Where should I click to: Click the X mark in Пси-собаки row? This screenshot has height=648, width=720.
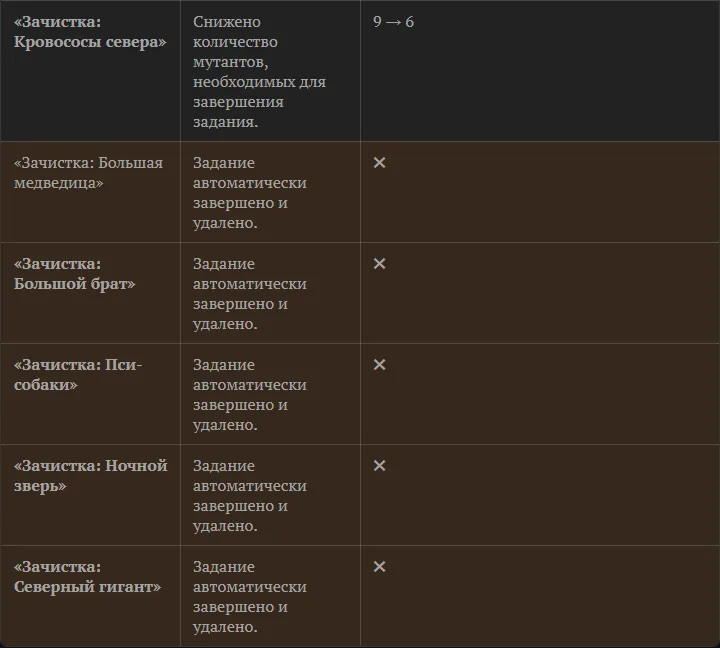(x=379, y=365)
